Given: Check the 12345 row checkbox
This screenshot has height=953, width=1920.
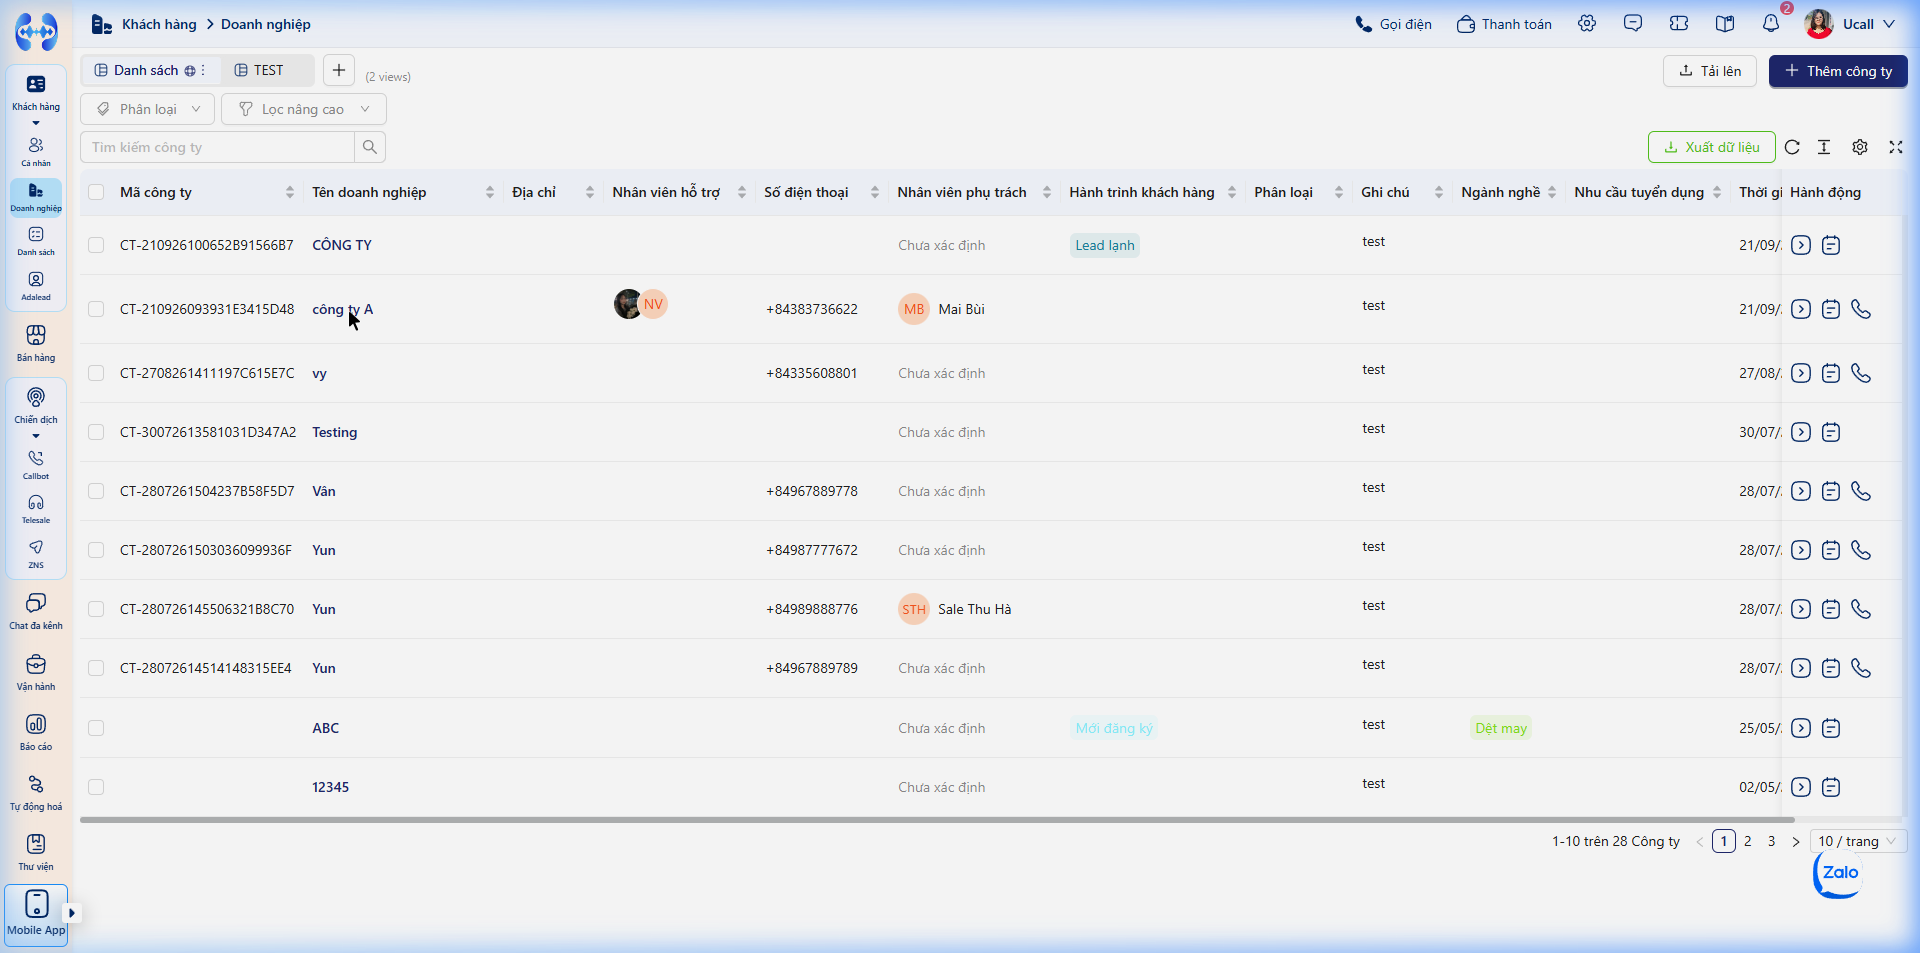Looking at the screenshot, I should [x=96, y=787].
